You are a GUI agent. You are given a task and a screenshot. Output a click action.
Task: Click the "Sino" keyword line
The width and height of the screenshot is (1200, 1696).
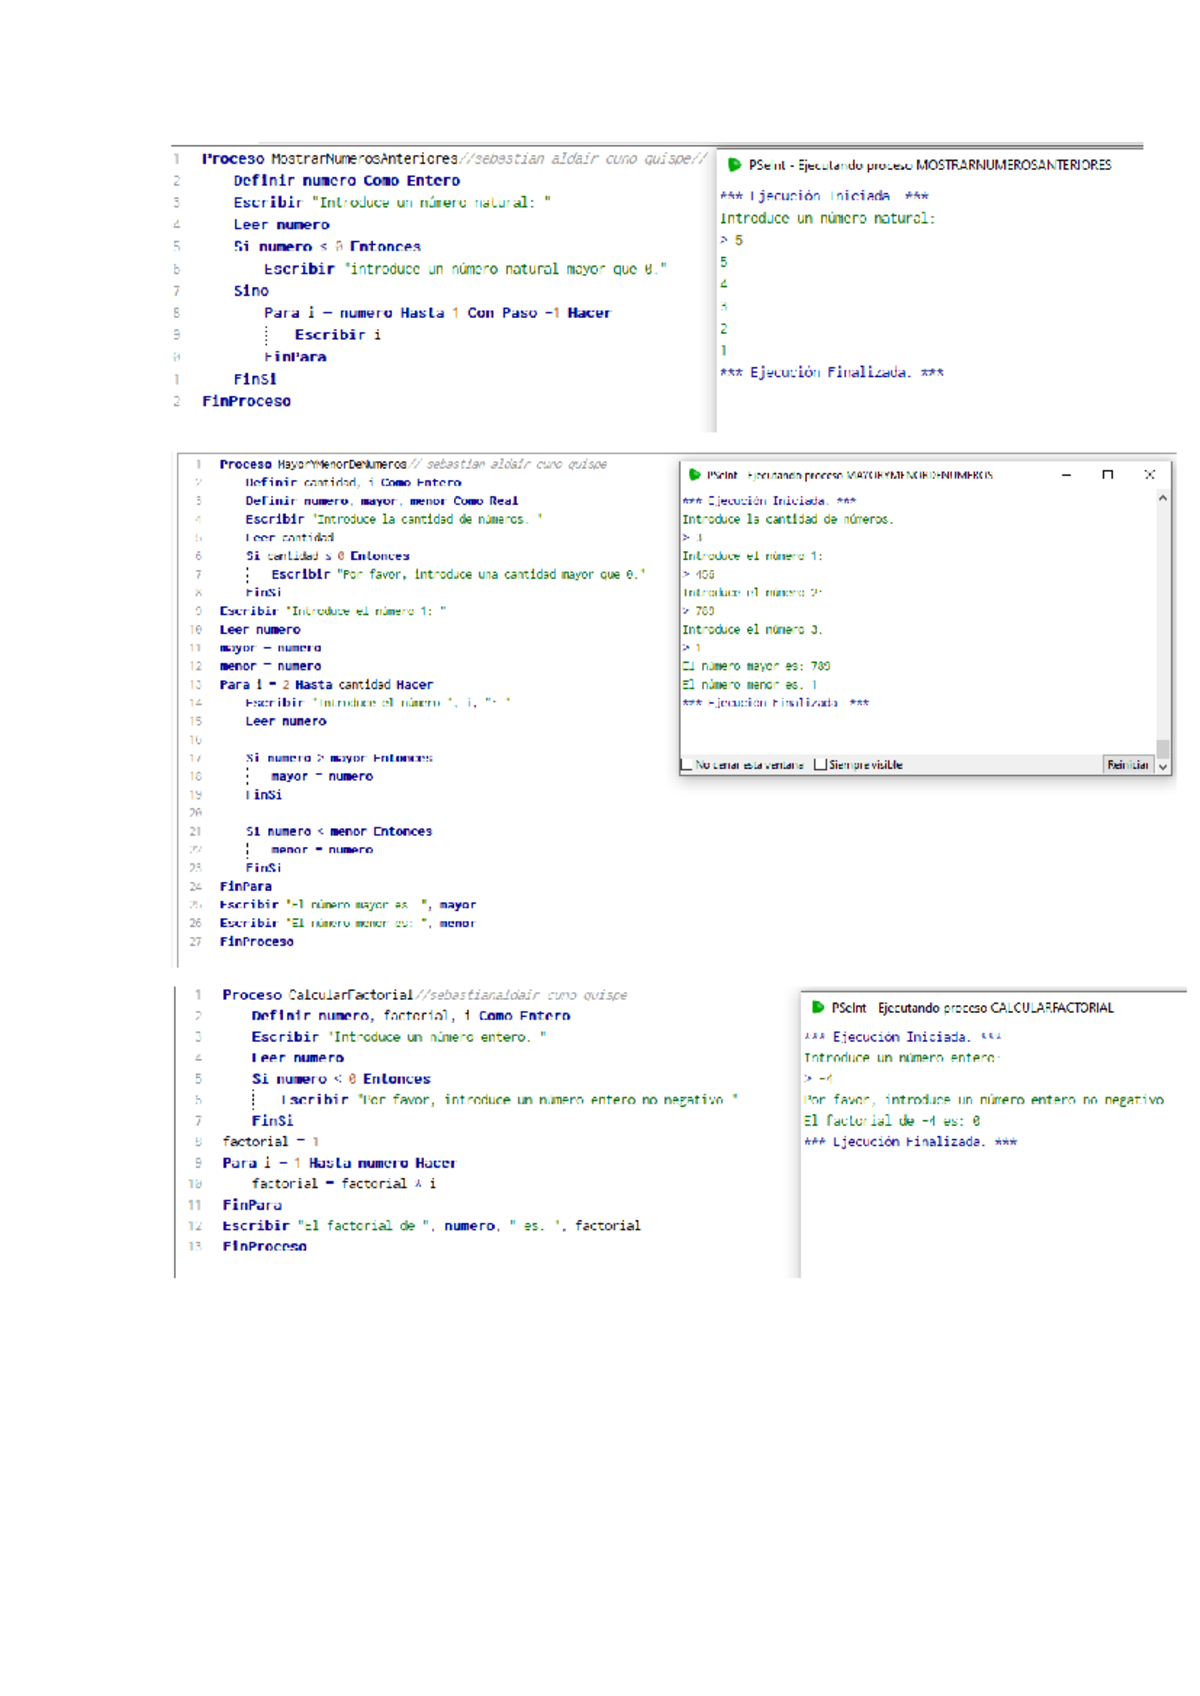251,291
